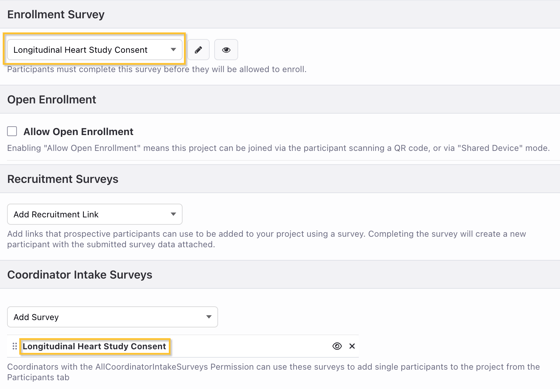Grab the drag handle of the intake survey row
This screenshot has width=560, height=389.
tap(15, 346)
